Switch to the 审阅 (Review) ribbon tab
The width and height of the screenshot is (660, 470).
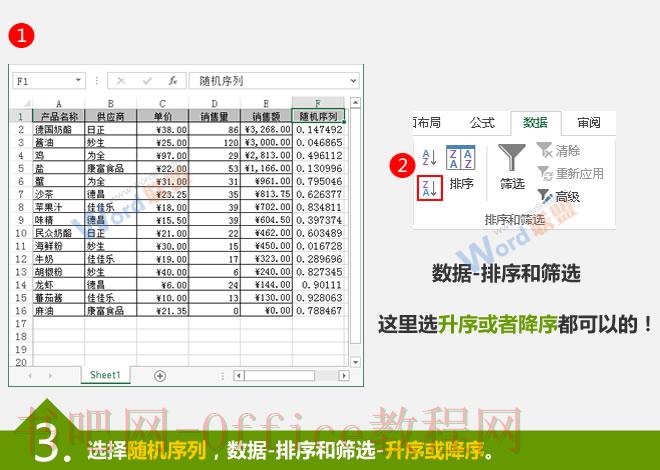coord(589,123)
